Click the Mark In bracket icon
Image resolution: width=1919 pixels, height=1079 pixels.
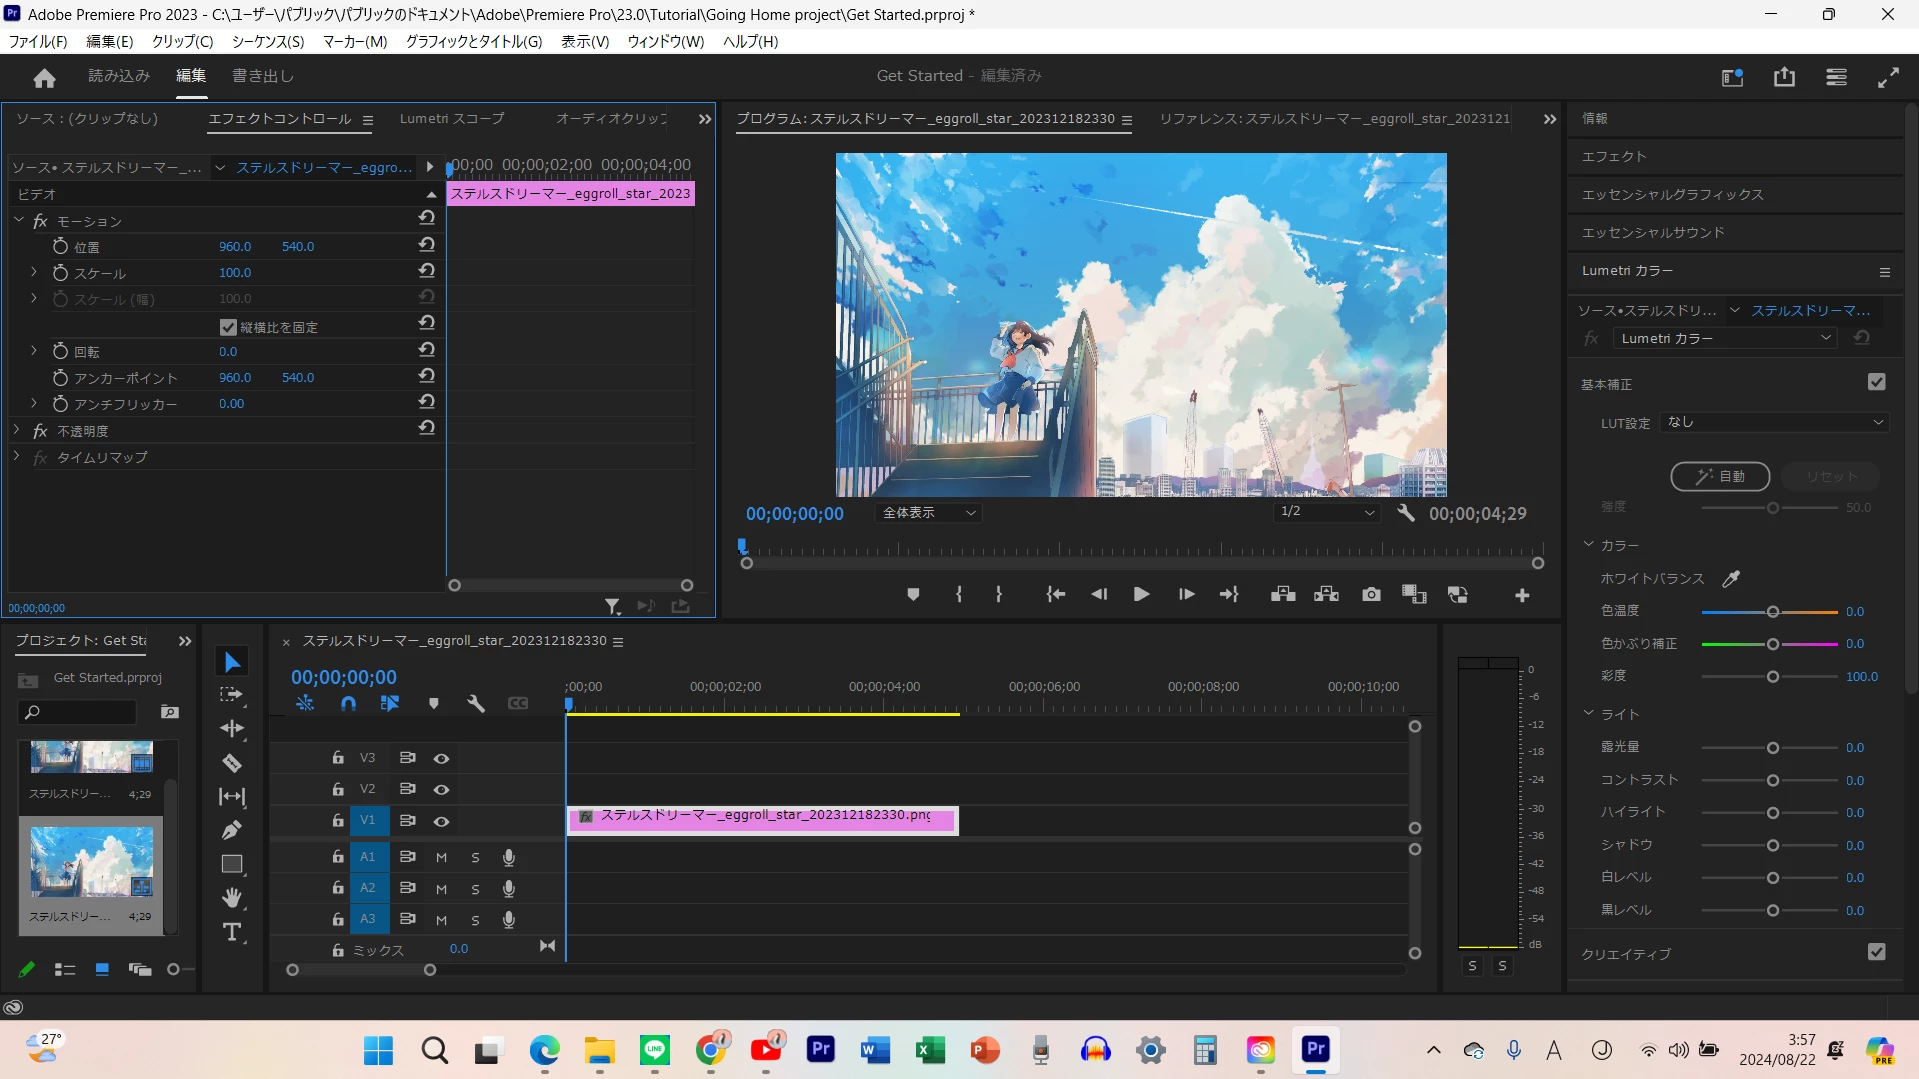[x=959, y=595]
